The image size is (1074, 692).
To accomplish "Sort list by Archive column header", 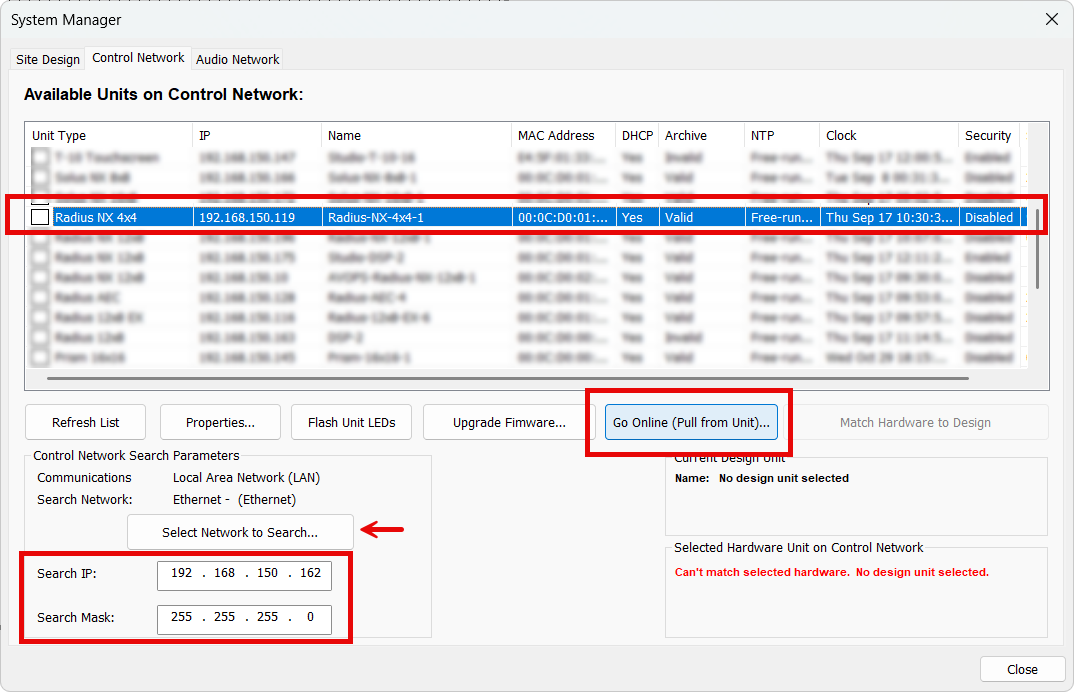I will (x=702, y=136).
